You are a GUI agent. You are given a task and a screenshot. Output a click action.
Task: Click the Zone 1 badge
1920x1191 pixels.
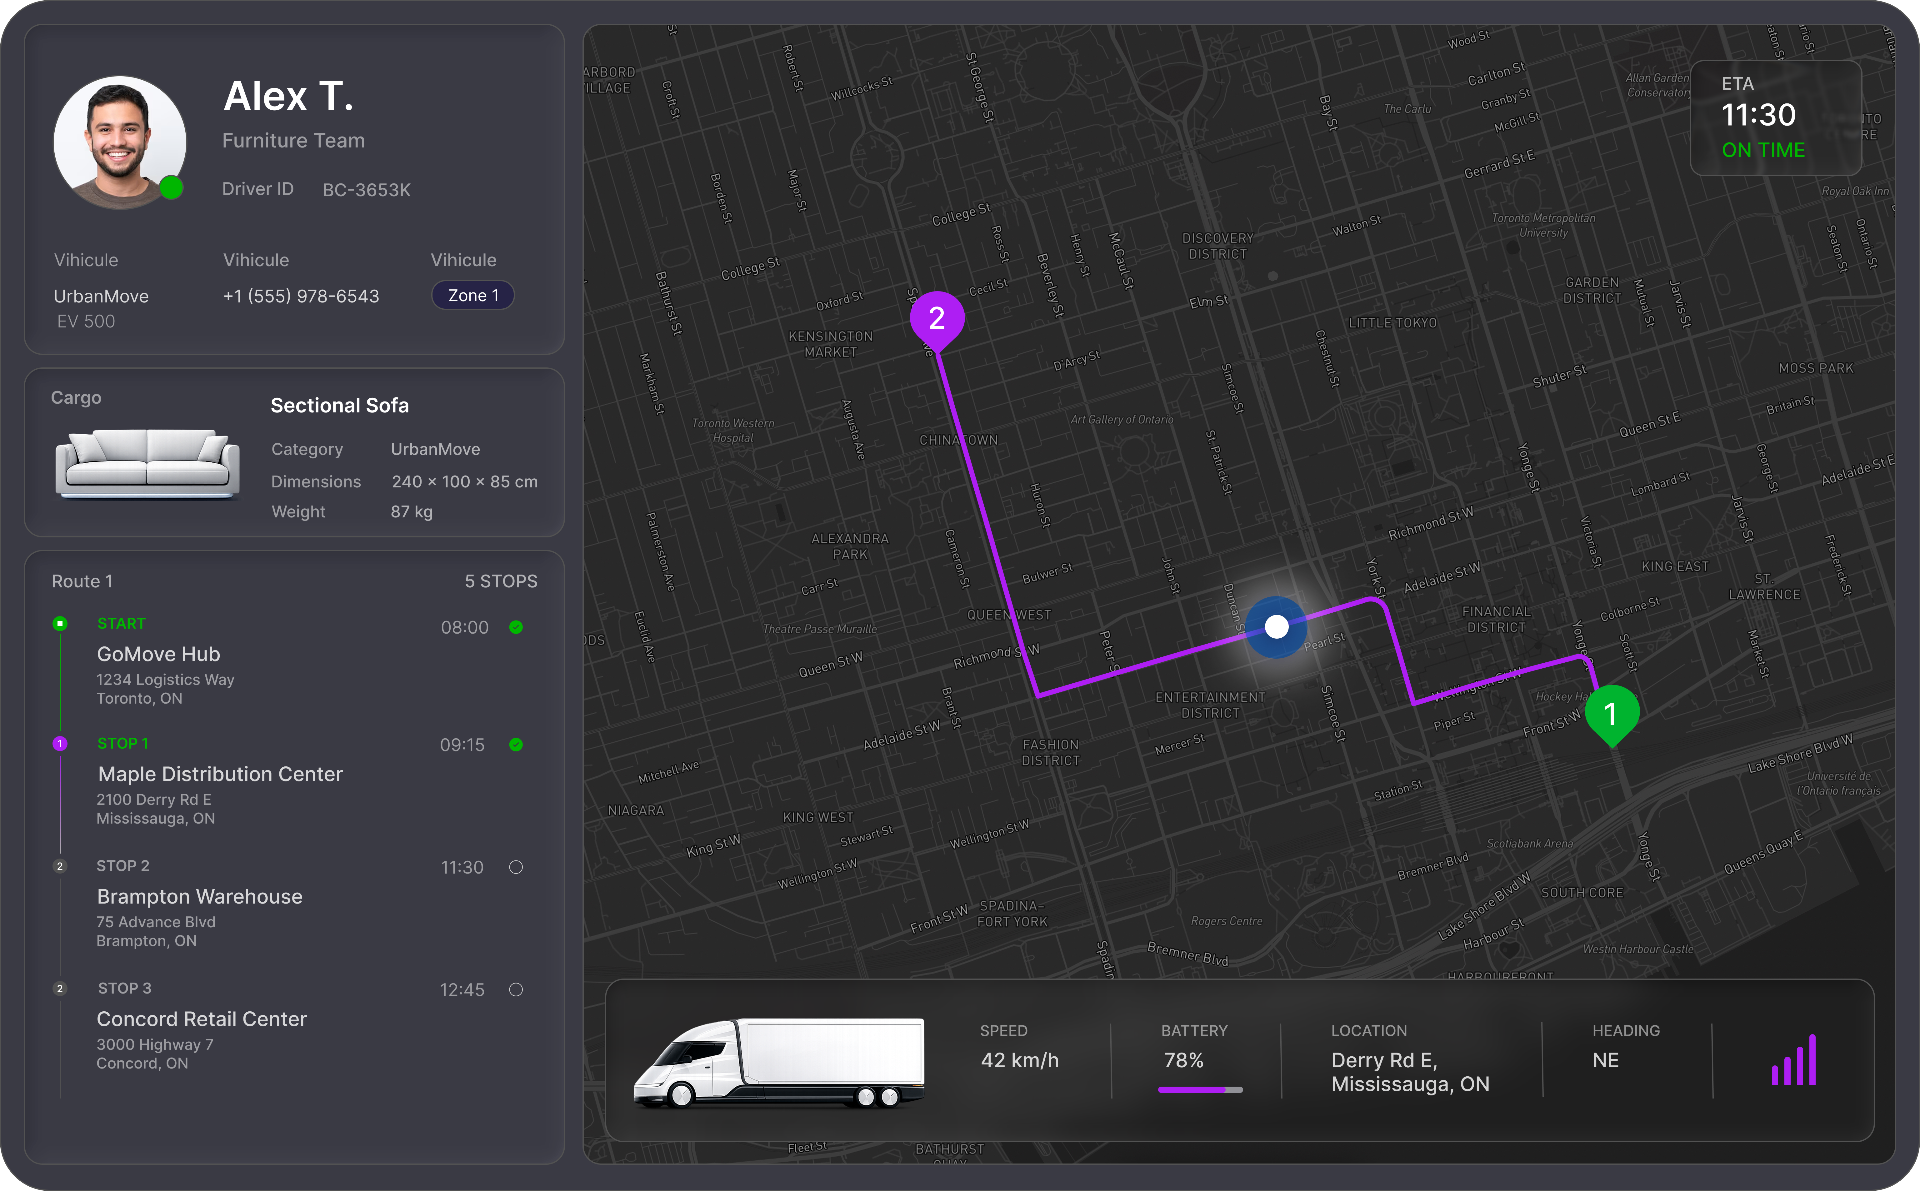[x=473, y=296]
